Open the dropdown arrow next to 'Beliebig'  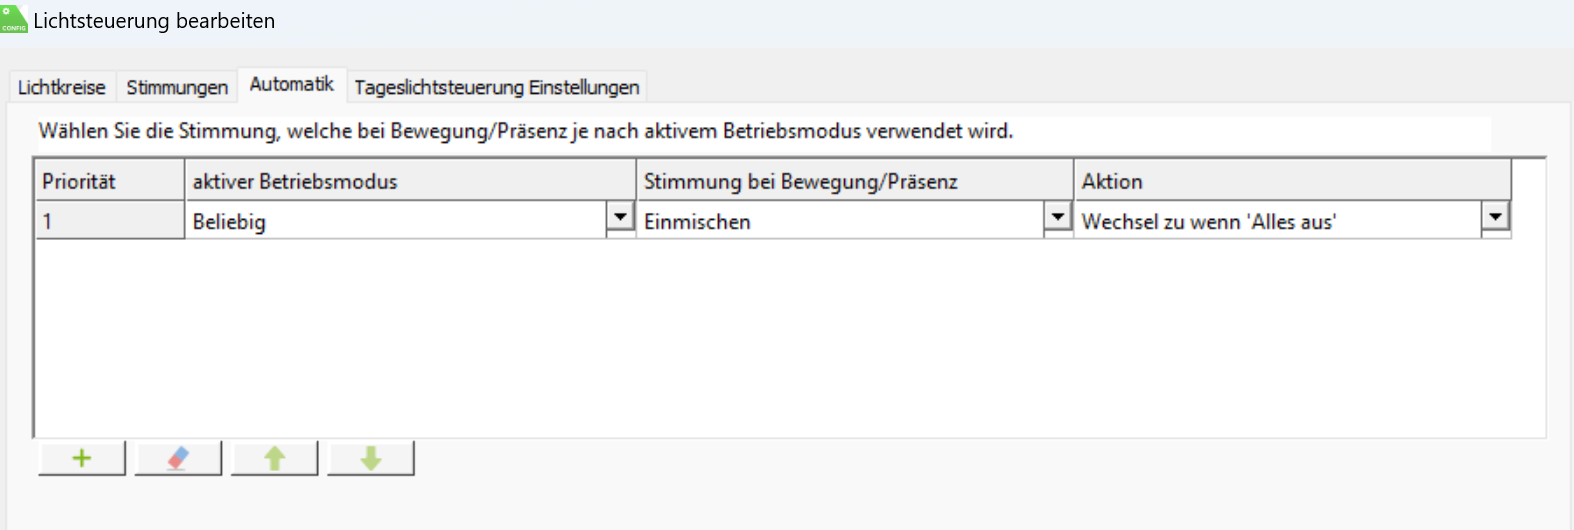pos(620,217)
